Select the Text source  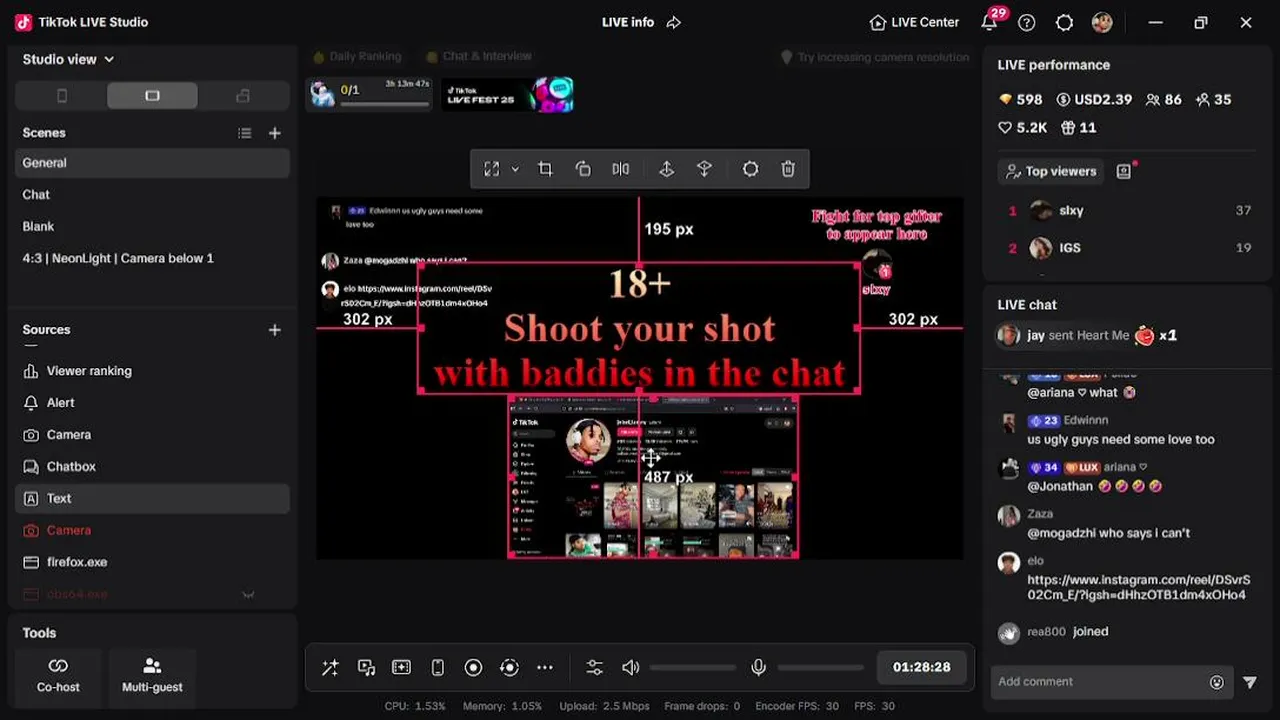point(152,499)
